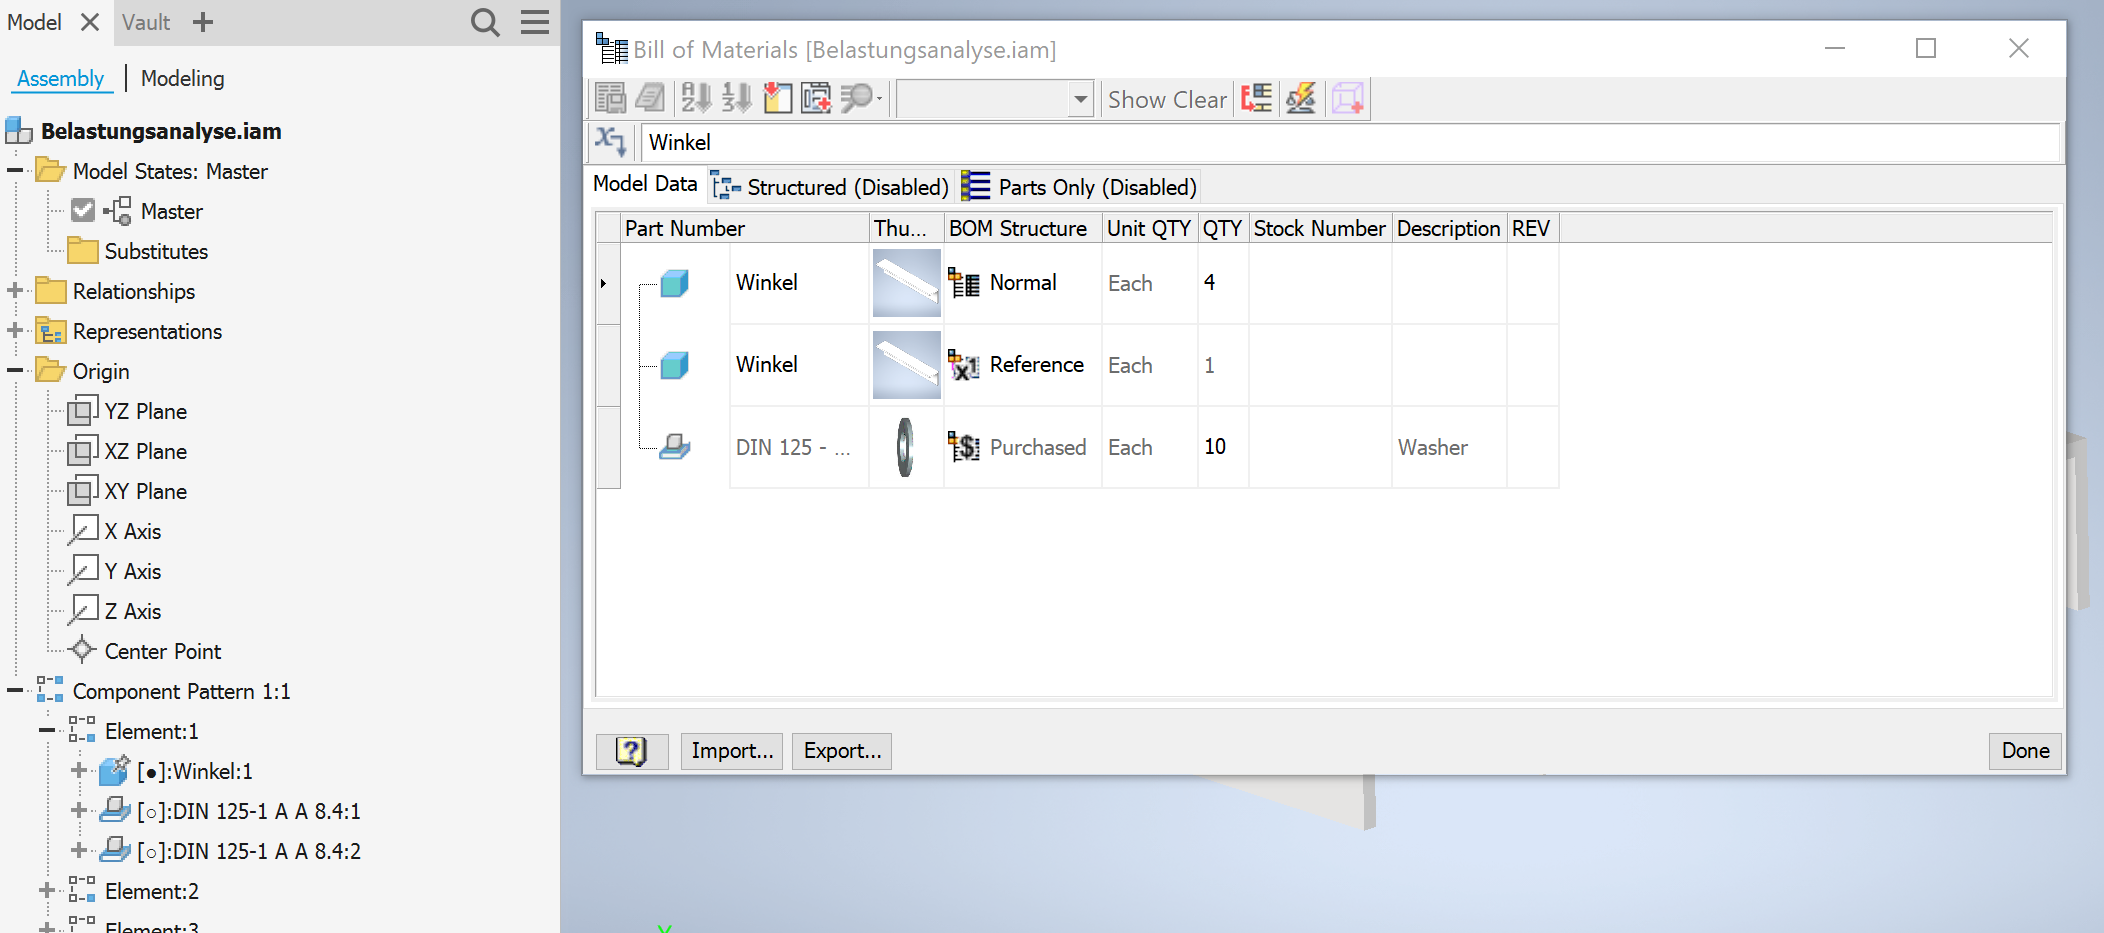Open the filter dropdown in the BOM toolbar
Image resolution: width=2104 pixels, height=933 pixels.
[x=1080, y=98]
